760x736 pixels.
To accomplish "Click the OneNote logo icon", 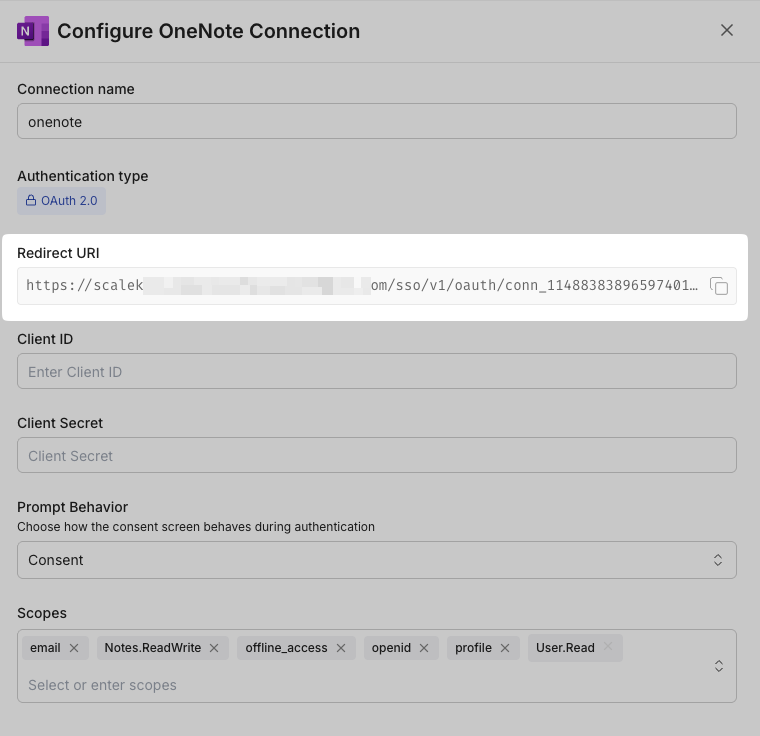I will tap(33, 31).
